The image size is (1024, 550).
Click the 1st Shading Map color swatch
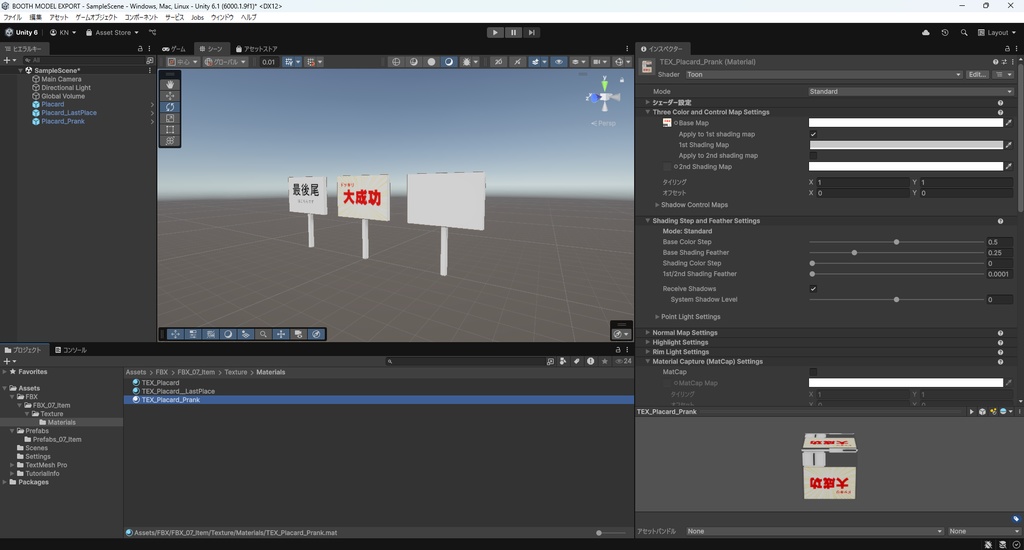pos(905,145)
